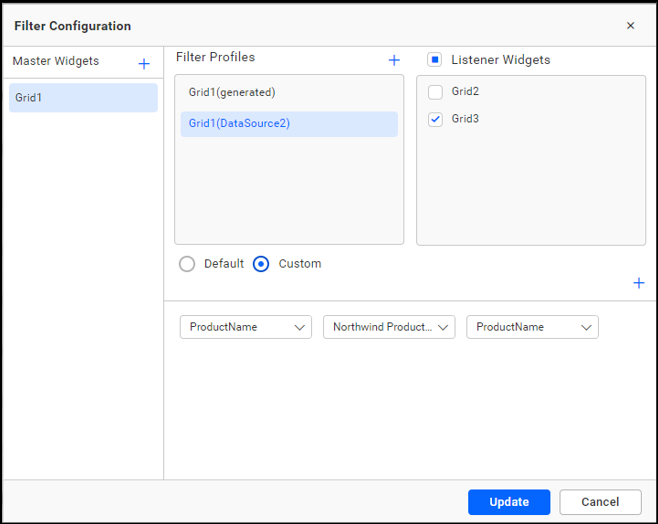Screen dimensions: 658x524
Task: Select the Default radio button
Action: (187, 264)
